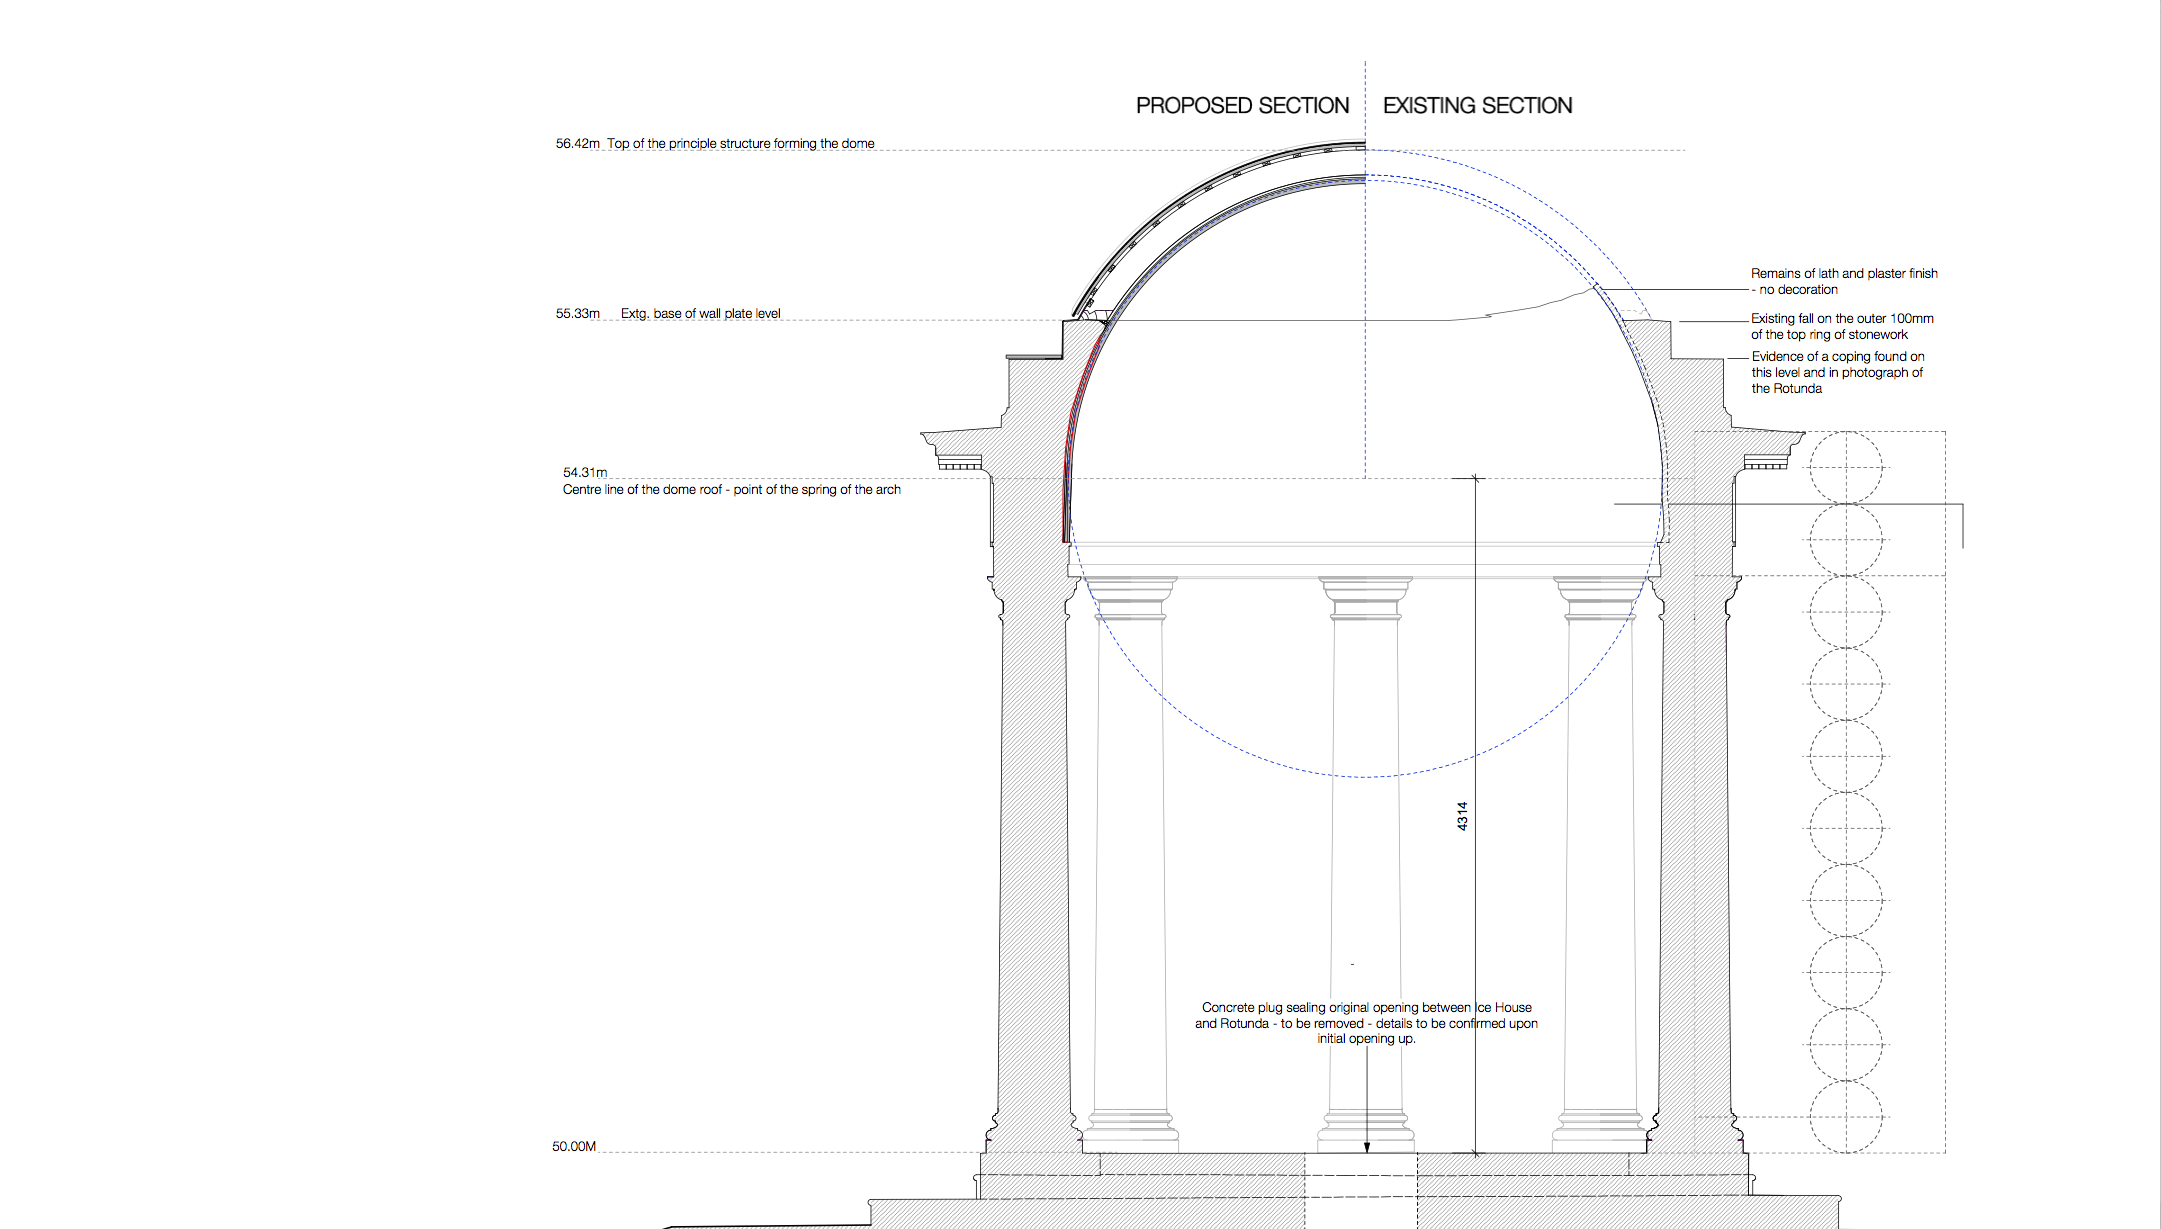Click the hatched left wall section
The height and width of the screenshot is (1229, 2161).
coord(1032,850)
